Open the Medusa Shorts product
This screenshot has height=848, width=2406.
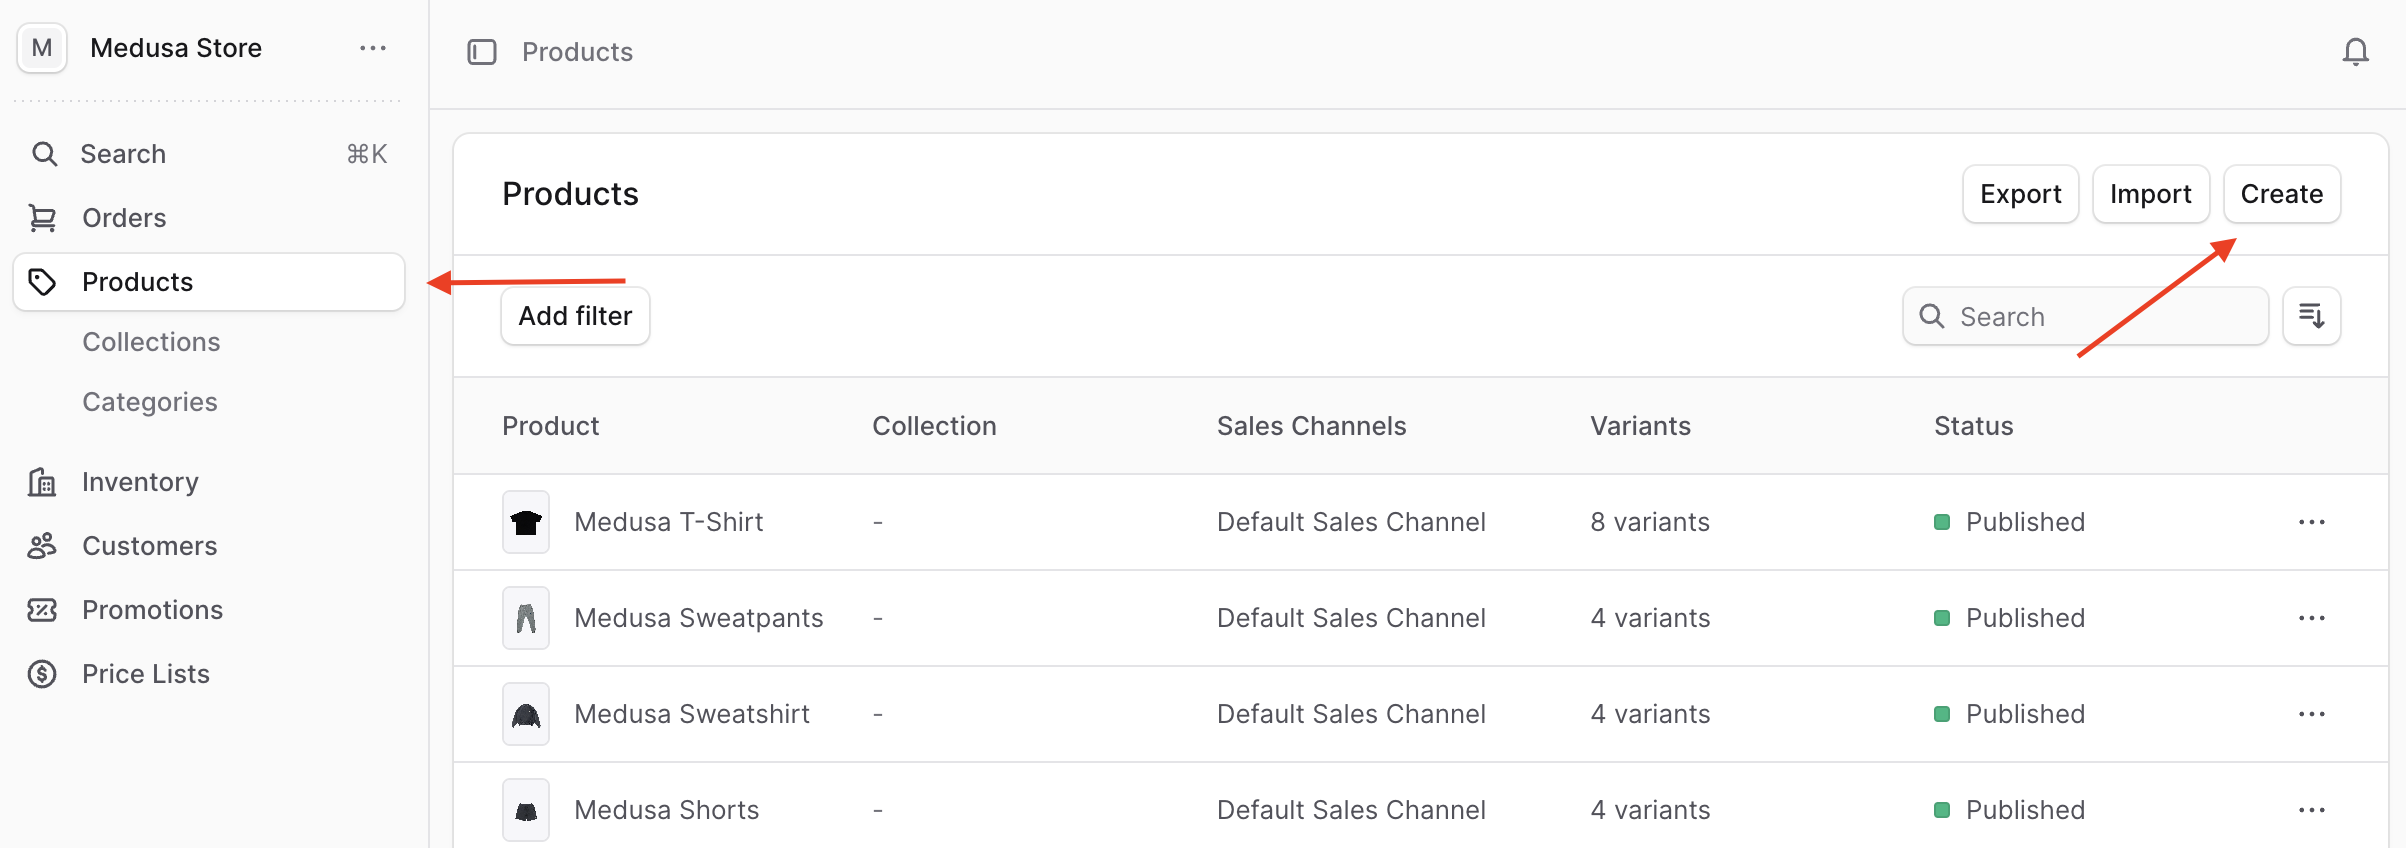(x=667, y=810)
